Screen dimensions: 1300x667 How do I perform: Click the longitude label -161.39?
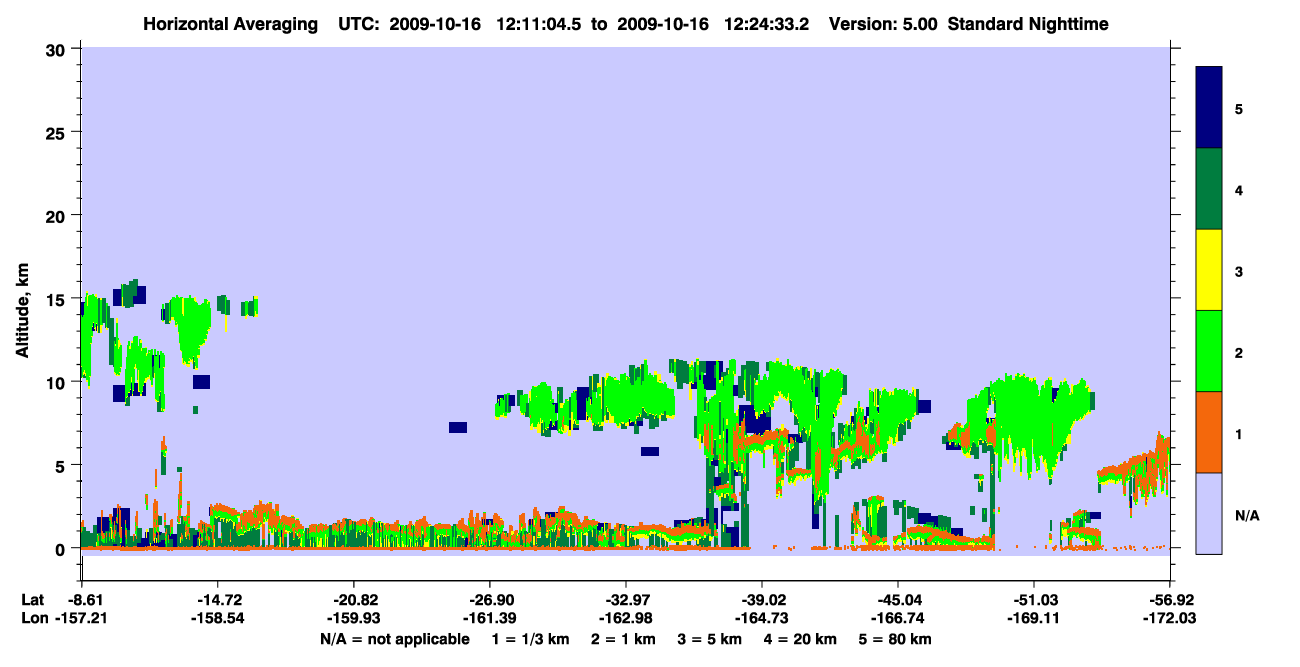pyautogui.click(x=490, y=619)
